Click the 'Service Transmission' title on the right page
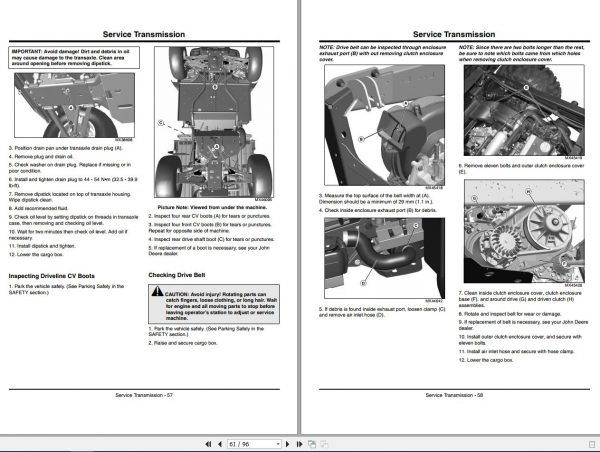 [x=454, y=34]
